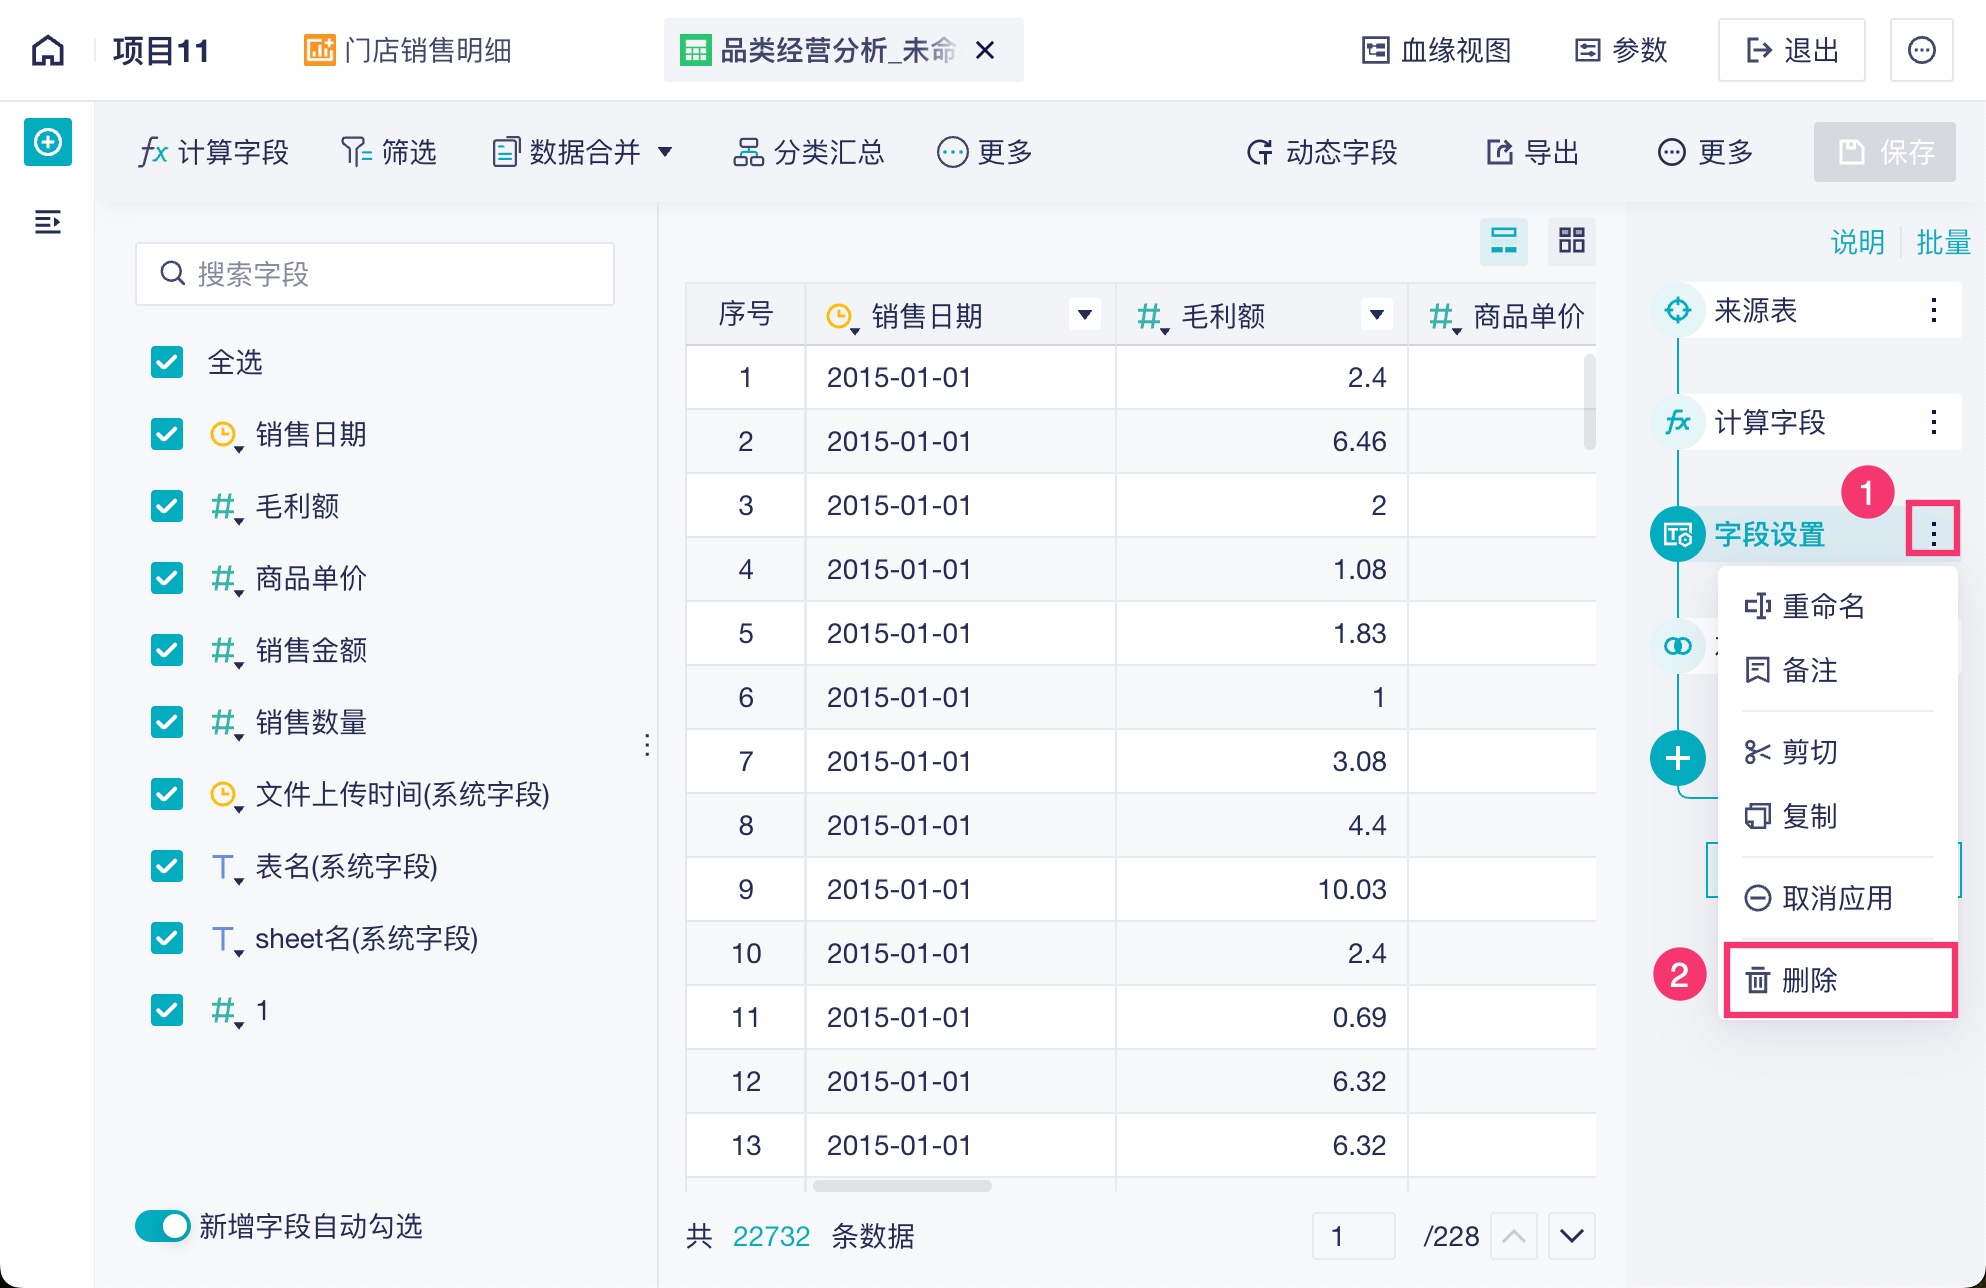Open 血缘视图 lineage view
The width and height of the screenshot is (1986, 1288).
pos(1436,50)
